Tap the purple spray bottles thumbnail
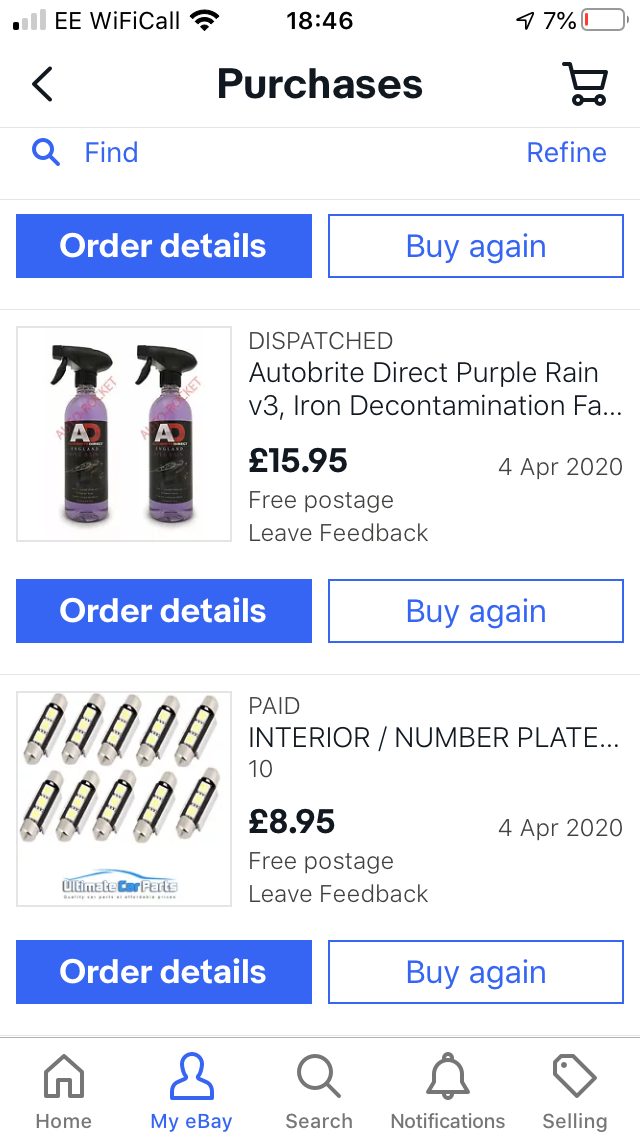This screenshot has height=1136, width=640. tap(124, 433)
